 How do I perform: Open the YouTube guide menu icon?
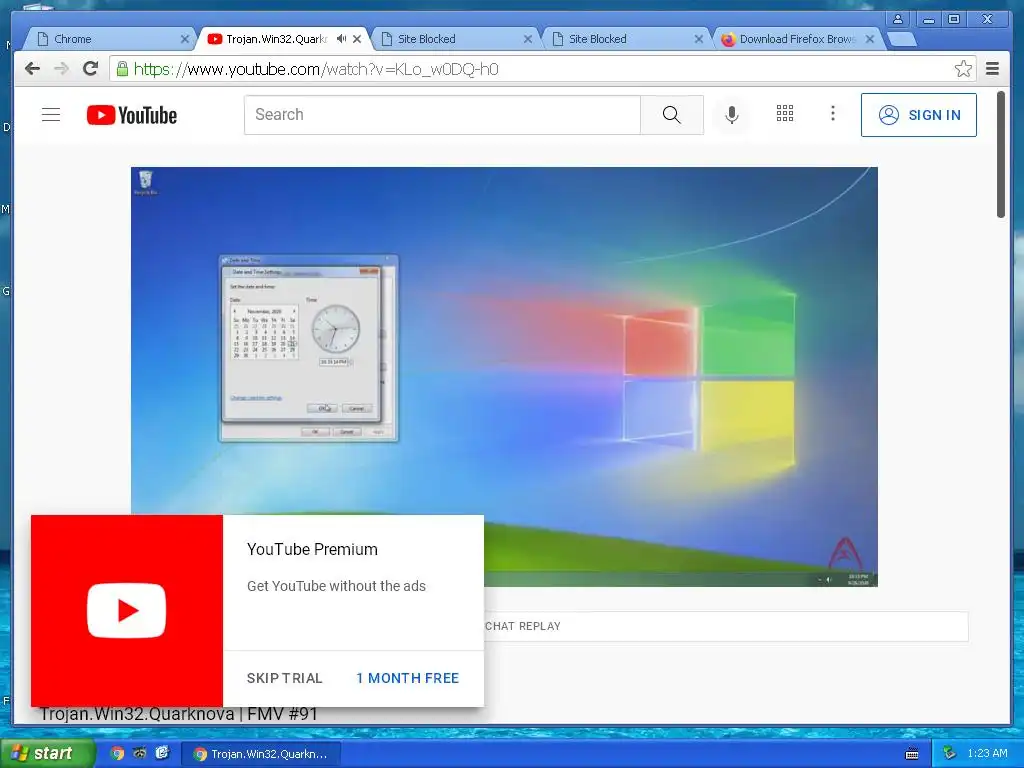click(x=51, y=115)
